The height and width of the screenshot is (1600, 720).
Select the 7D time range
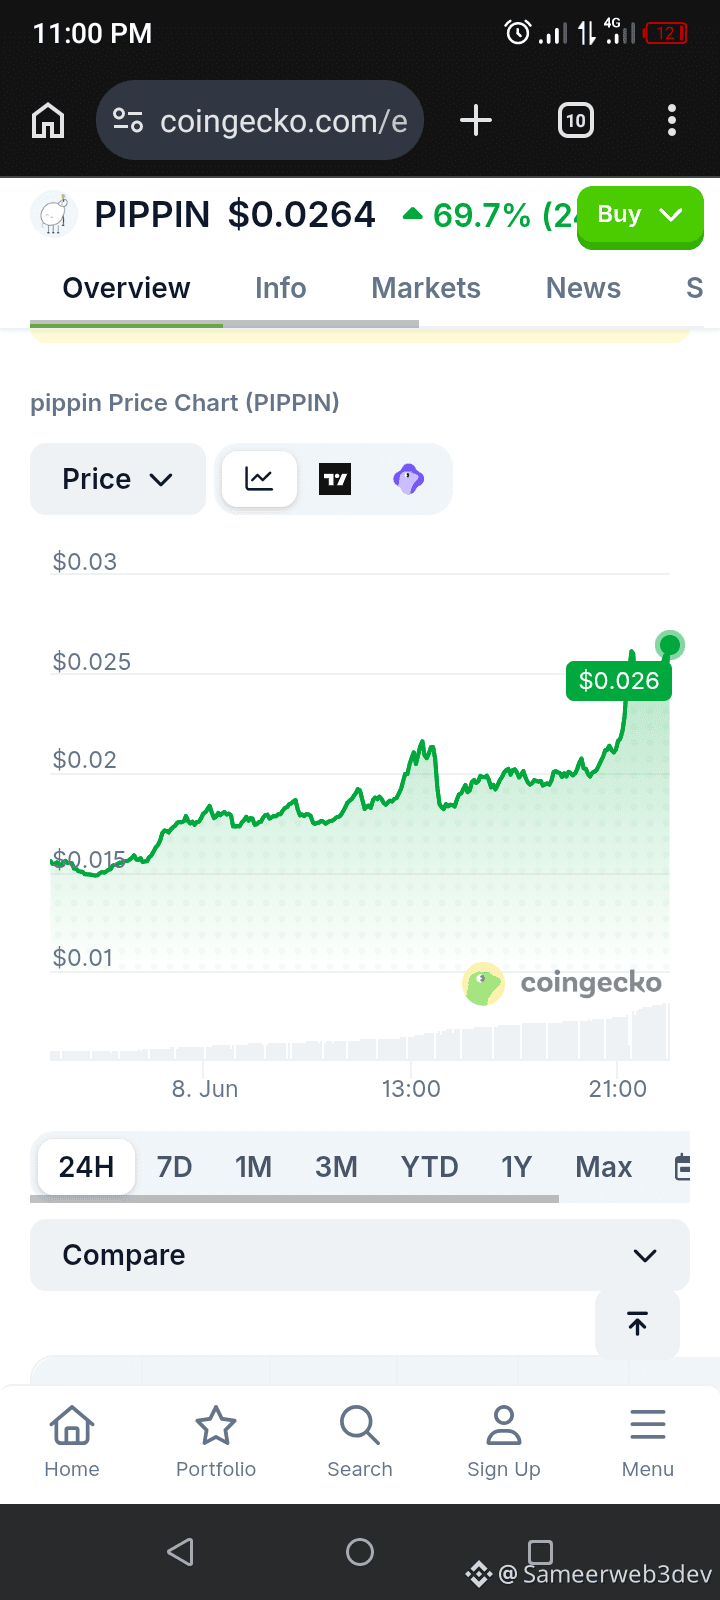pyautogui.click(x=174, y=1167)
